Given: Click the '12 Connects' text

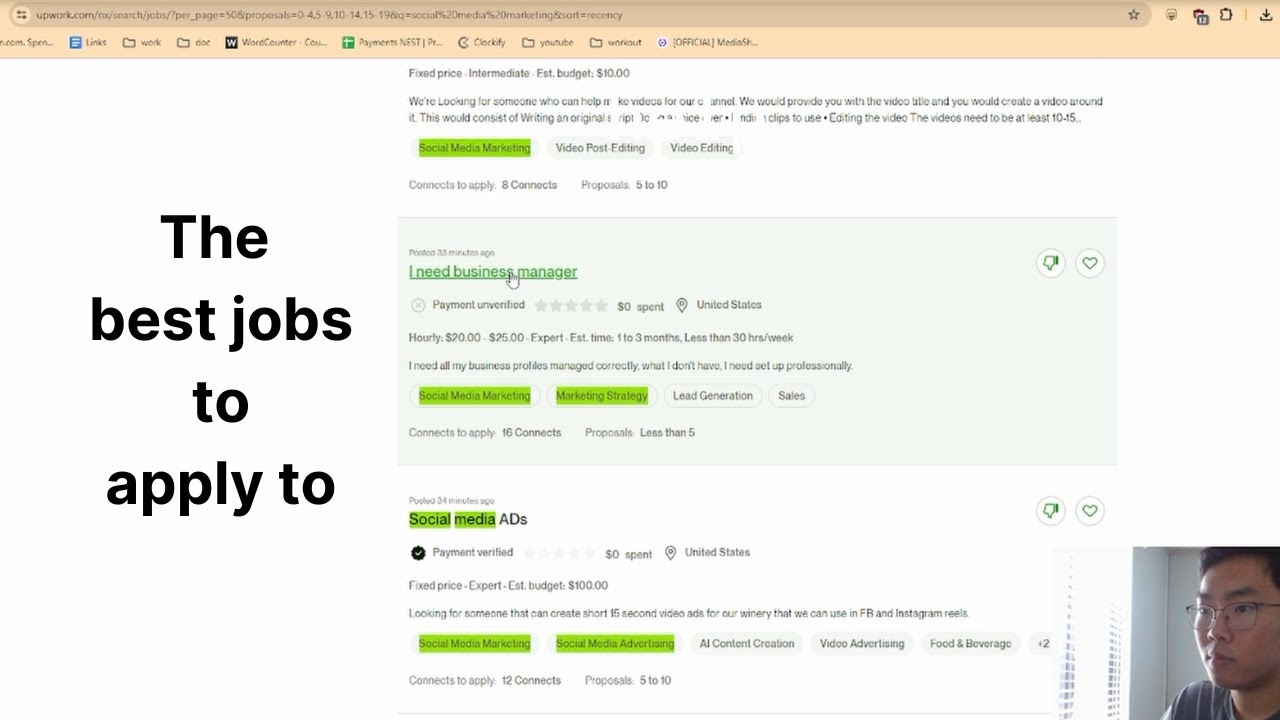Looking at the screenshot, I should pos(531,681).
